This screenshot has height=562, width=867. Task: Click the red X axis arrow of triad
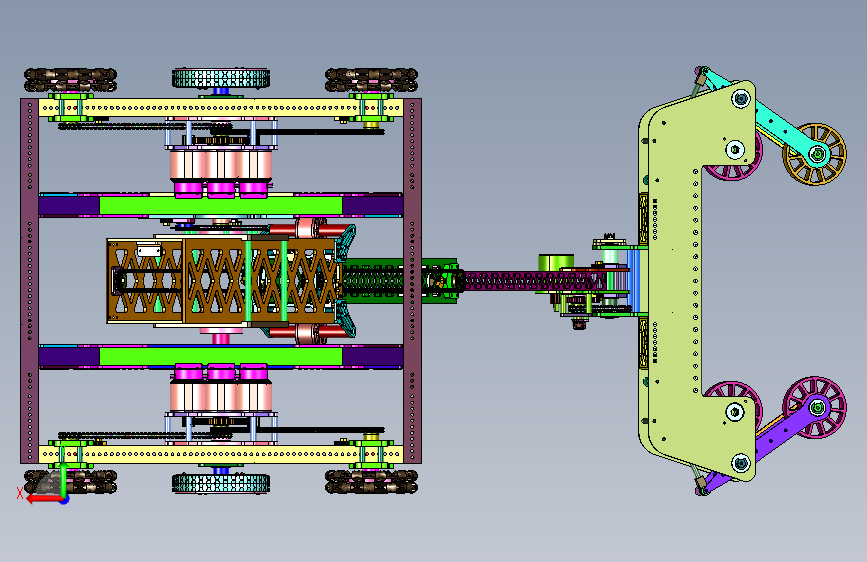[44, 499]
